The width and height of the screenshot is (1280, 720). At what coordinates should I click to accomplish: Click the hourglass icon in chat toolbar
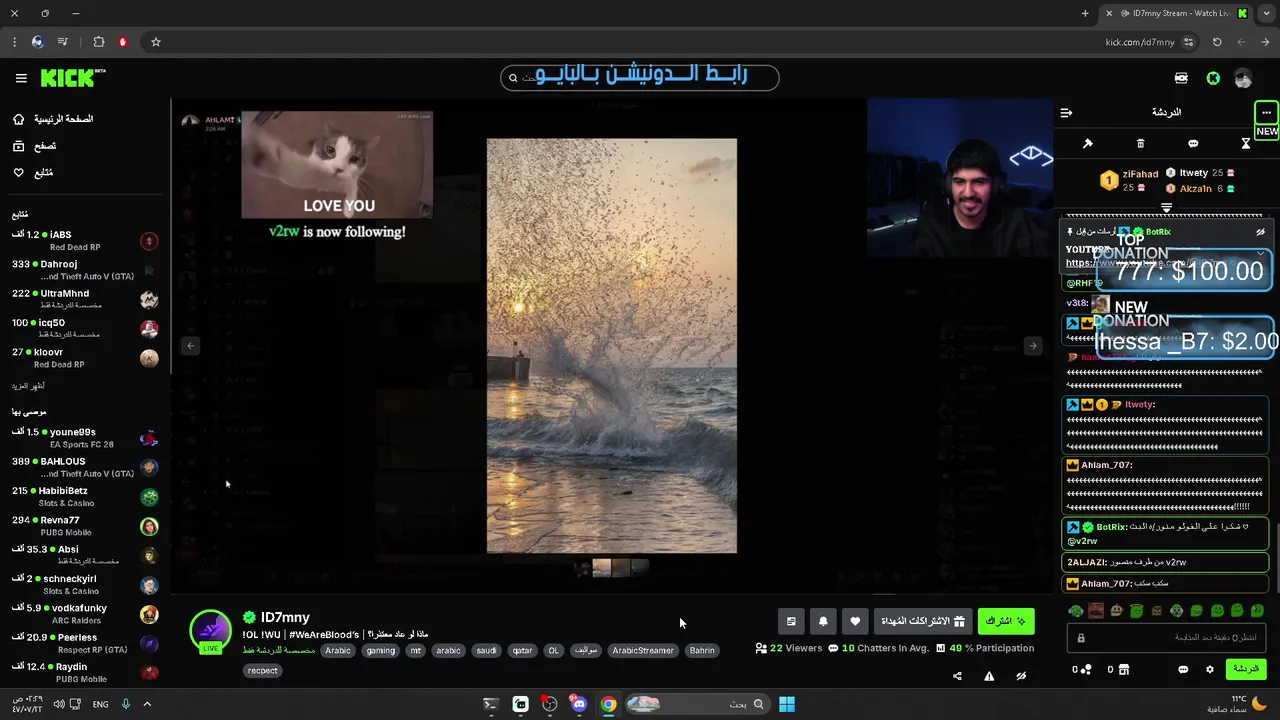tap(1246, 144)
